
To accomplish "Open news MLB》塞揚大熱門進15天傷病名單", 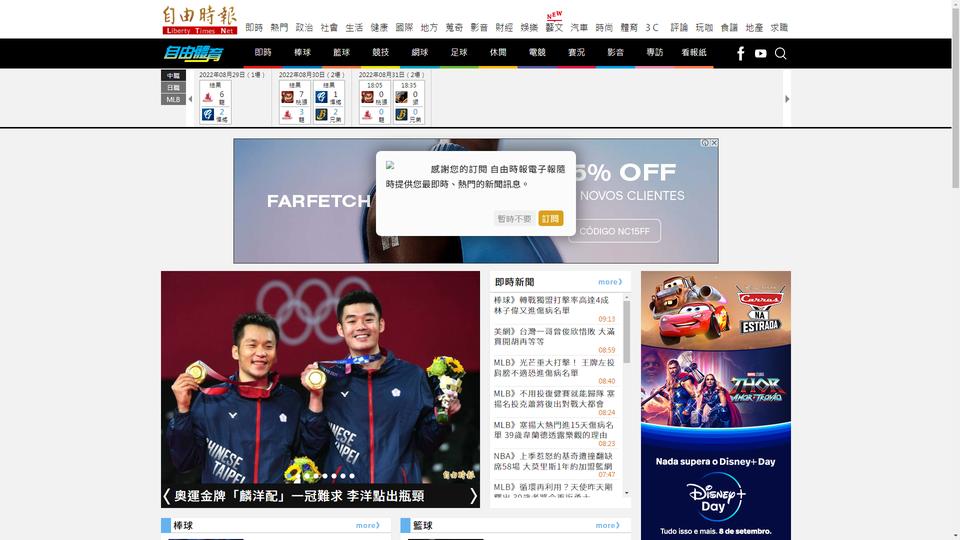I will [553, 430].
